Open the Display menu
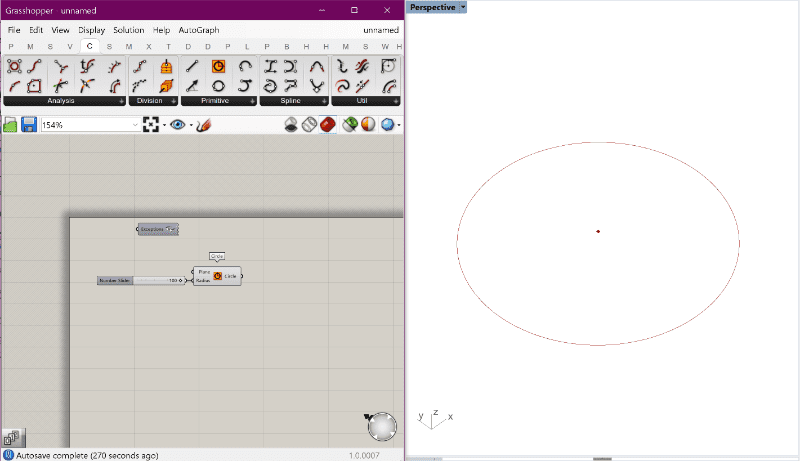Screen dimensions: 800x461 91,30
